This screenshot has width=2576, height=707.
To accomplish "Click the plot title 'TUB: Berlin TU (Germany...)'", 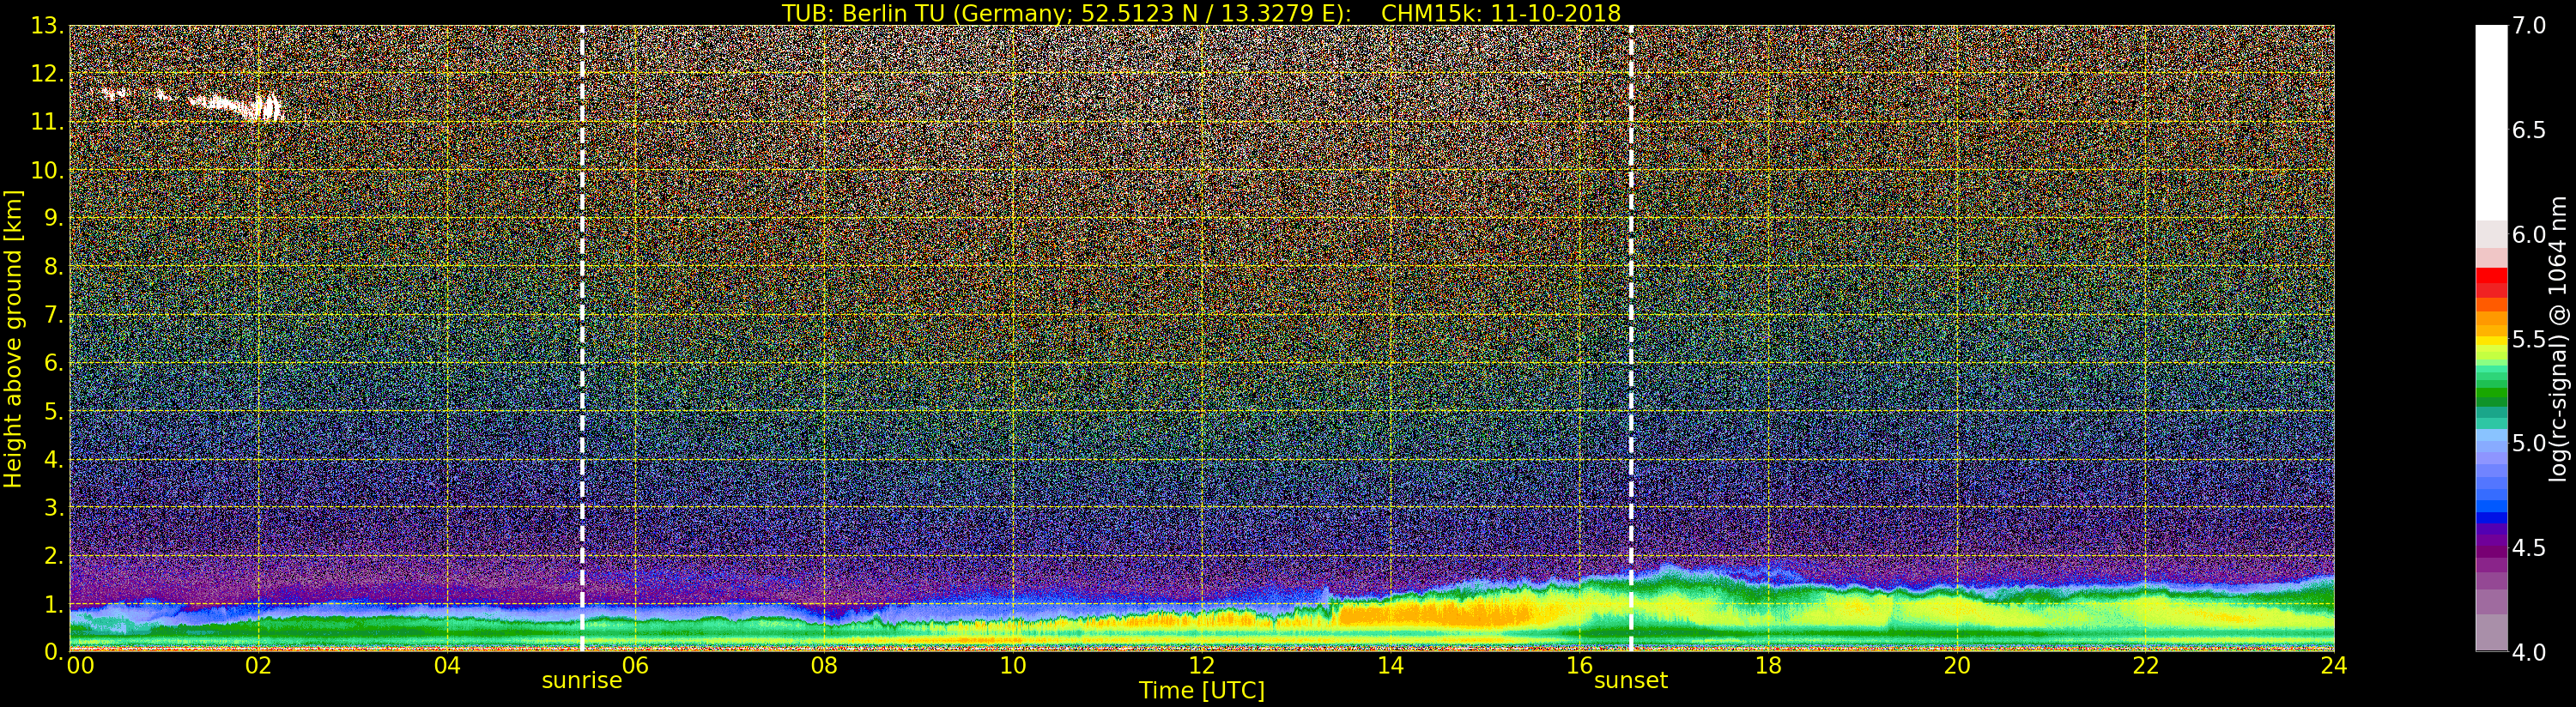I will click(1201, 13).
